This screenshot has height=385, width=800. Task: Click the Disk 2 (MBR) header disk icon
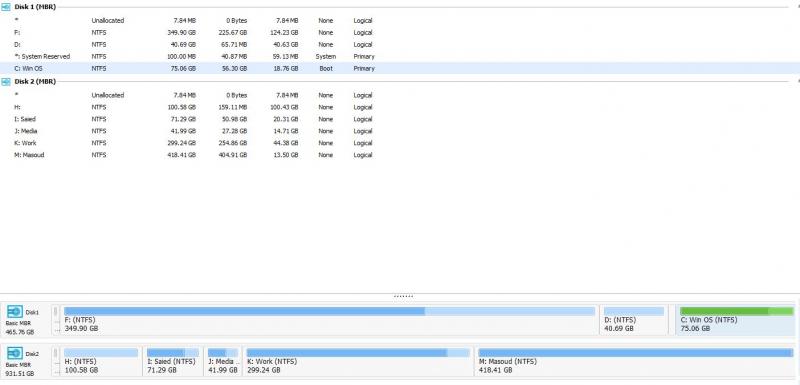point(6,82)
